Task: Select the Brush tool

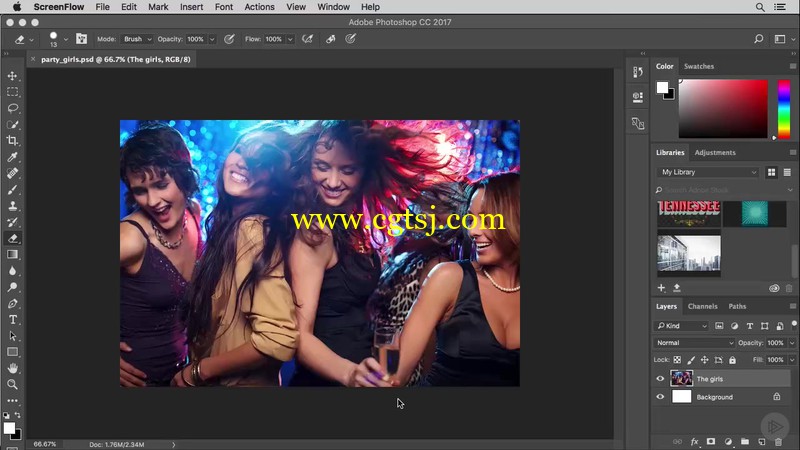Action: coord(12,189)
